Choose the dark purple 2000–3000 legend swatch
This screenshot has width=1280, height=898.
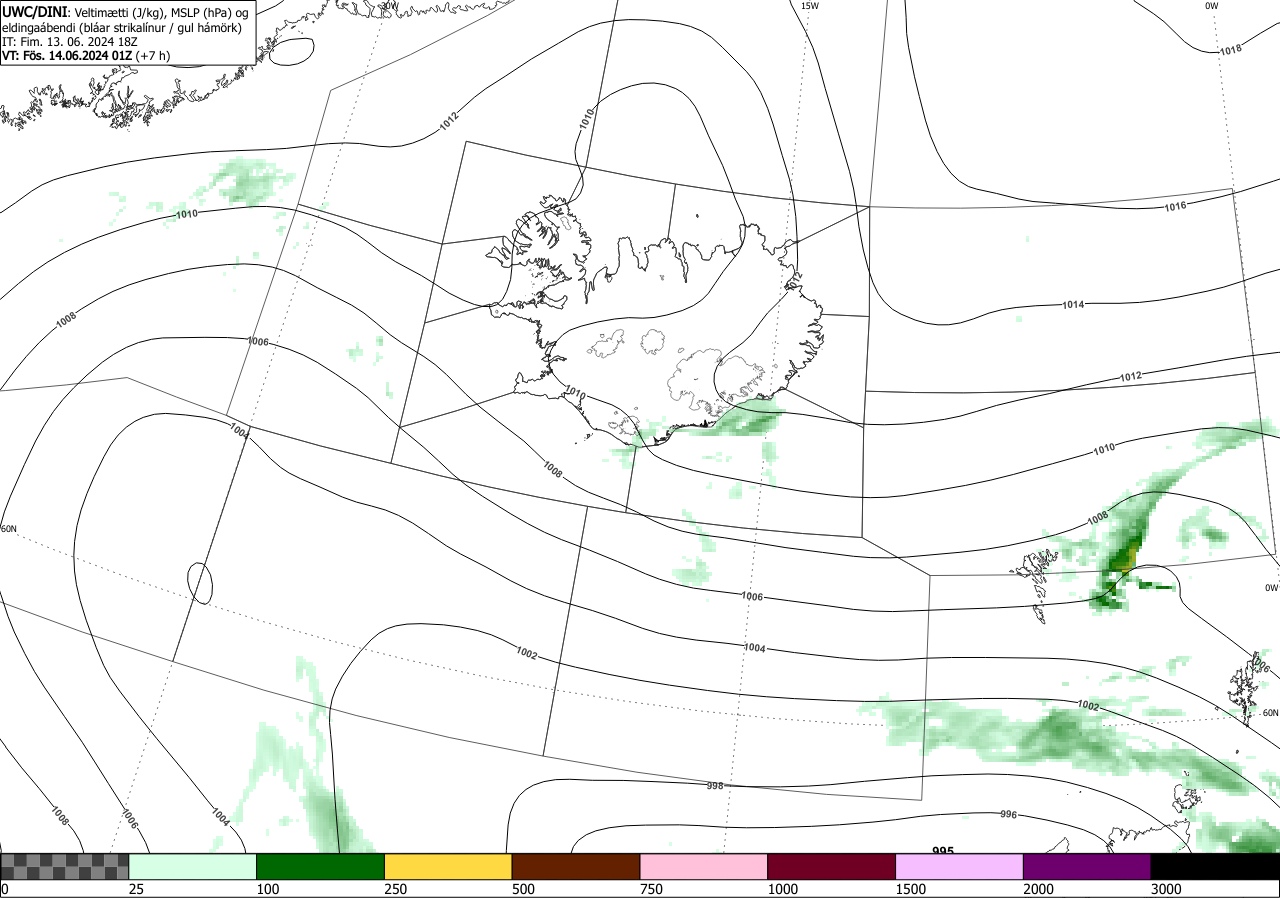1087,866
